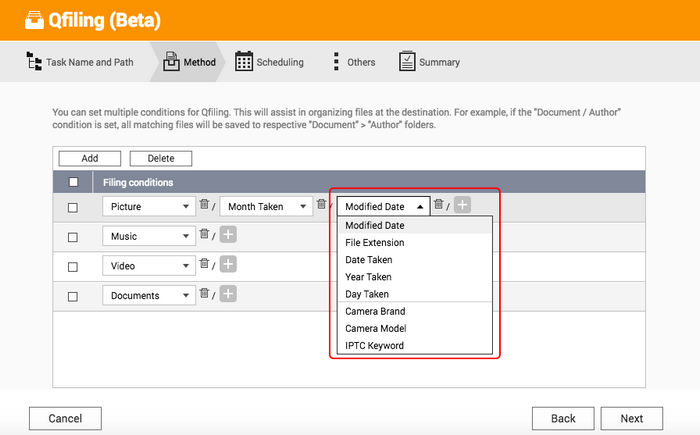Image resolution: width=700 pixels, height=435 pixels.
Task: Click trash icon in Video row
Action: pyautogui.click(x=204, y=263)
